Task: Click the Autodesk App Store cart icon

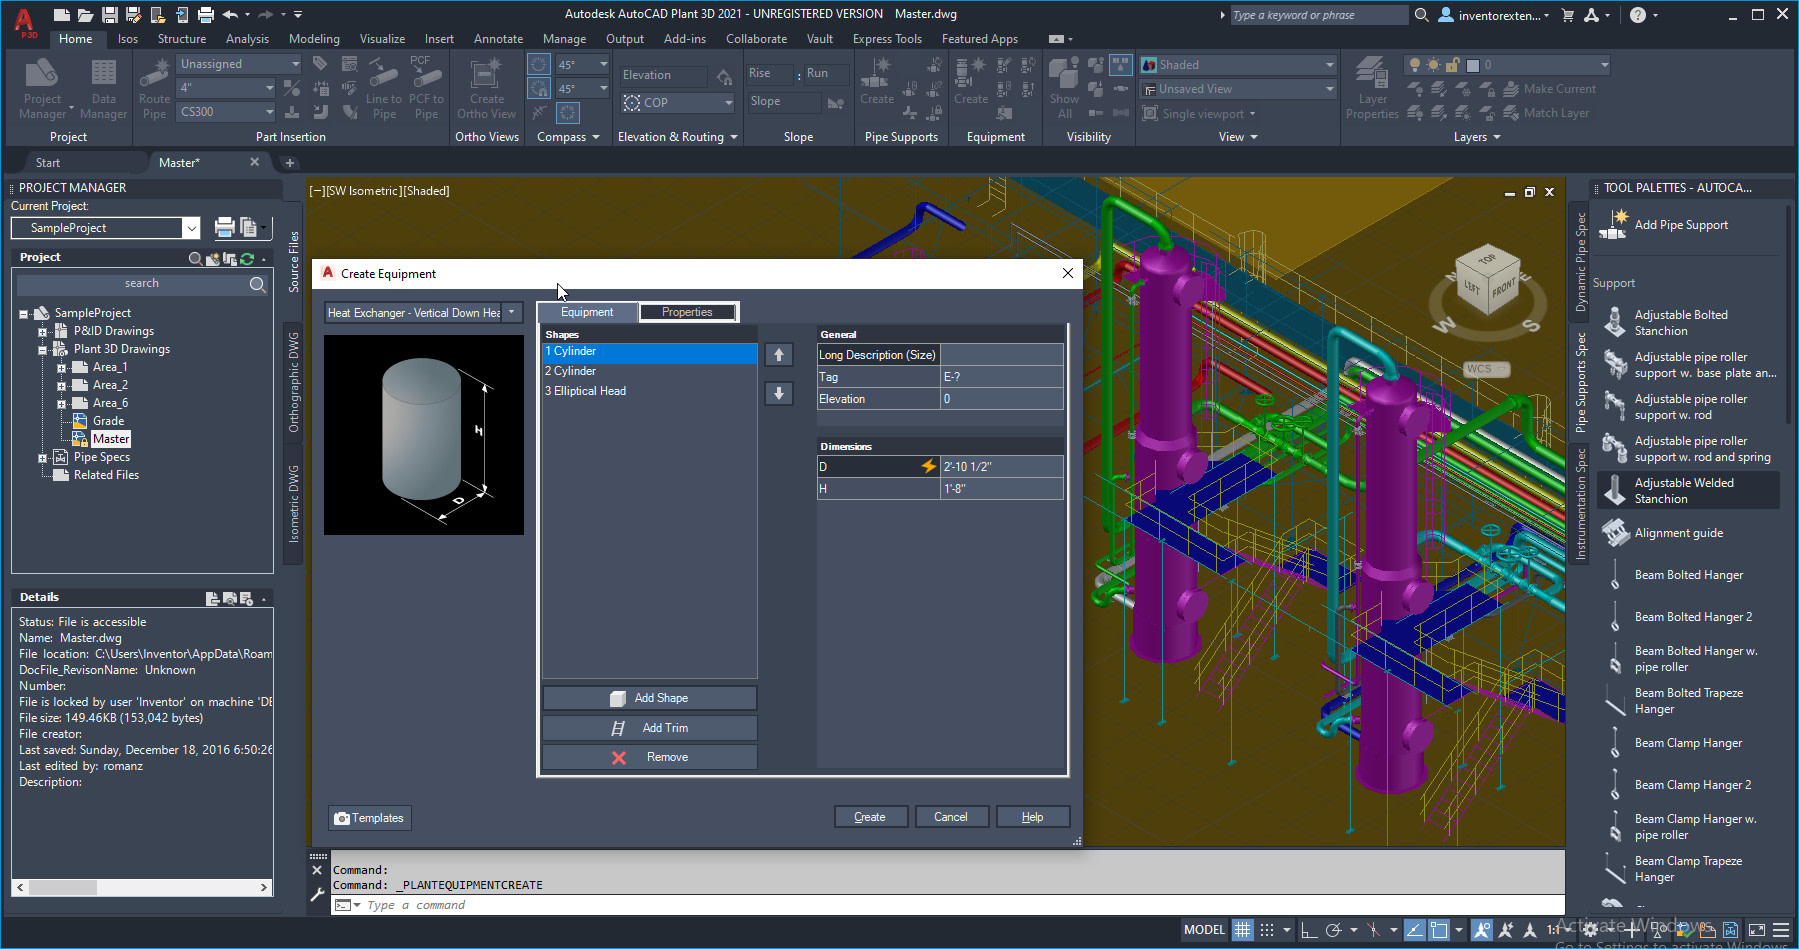Action: pyautogui.click(x=1567, y=15)
